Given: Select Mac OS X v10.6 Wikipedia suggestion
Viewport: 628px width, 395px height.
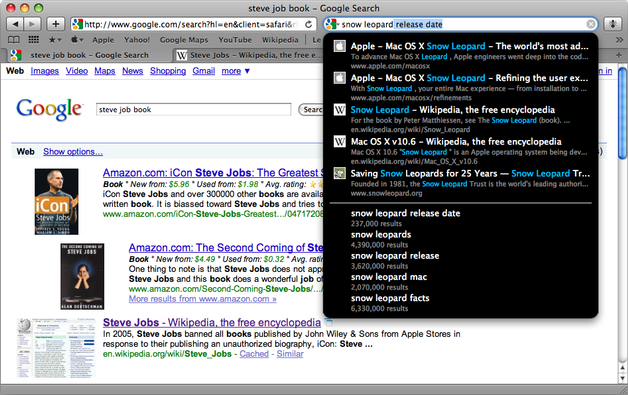Looking at the screenshot, I should 461,151.
